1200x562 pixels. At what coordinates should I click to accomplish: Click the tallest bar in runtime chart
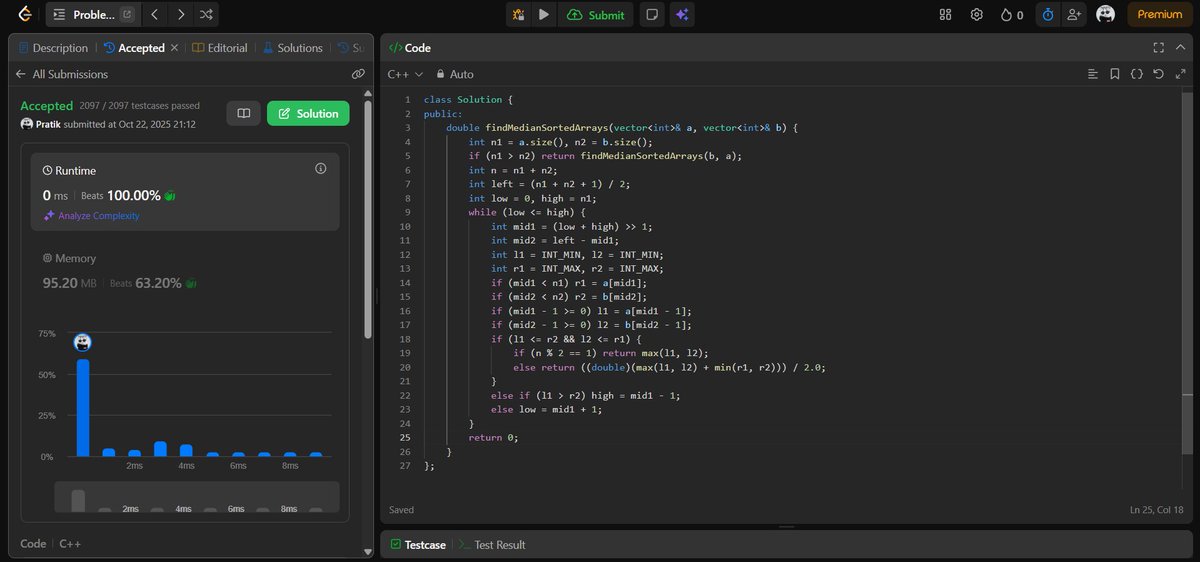(83, 407)
